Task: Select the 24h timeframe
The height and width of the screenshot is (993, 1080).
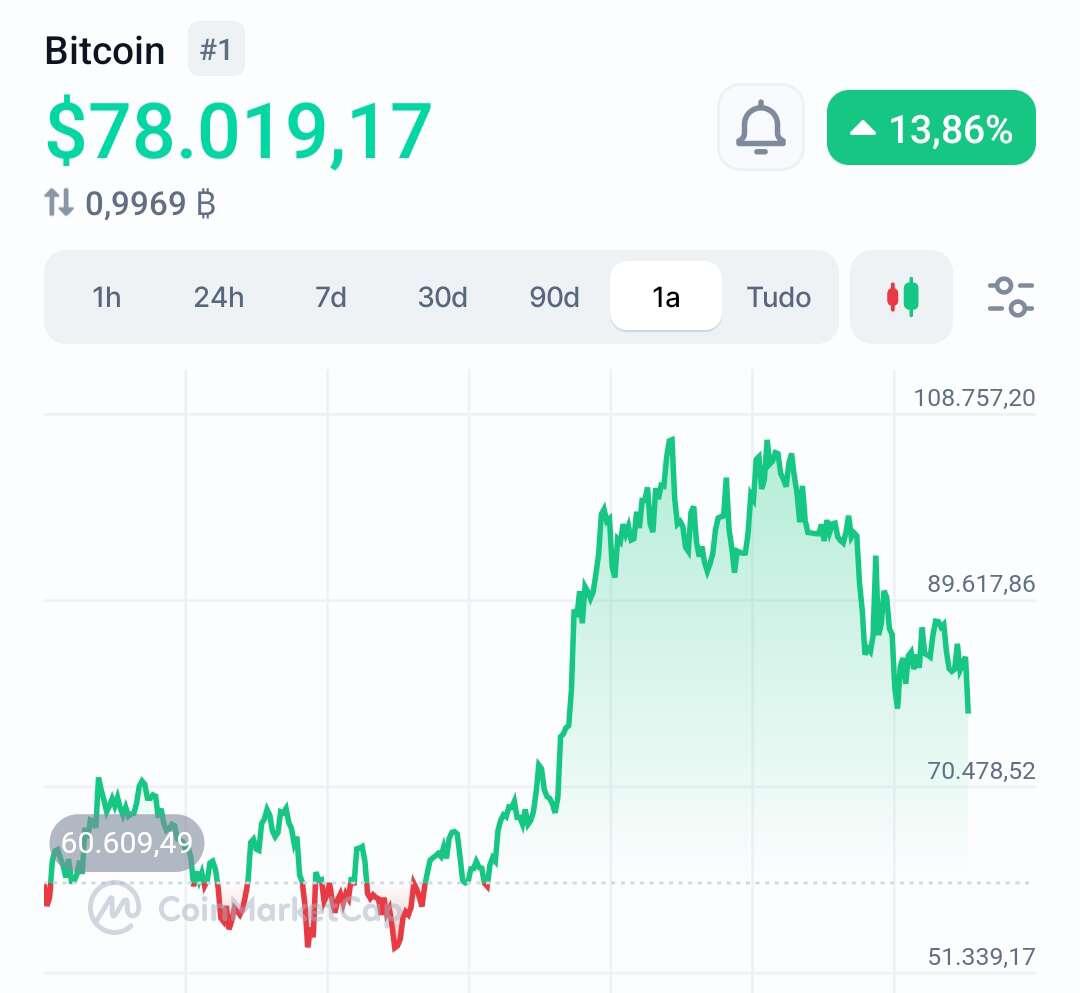Action: click(218, 297)
